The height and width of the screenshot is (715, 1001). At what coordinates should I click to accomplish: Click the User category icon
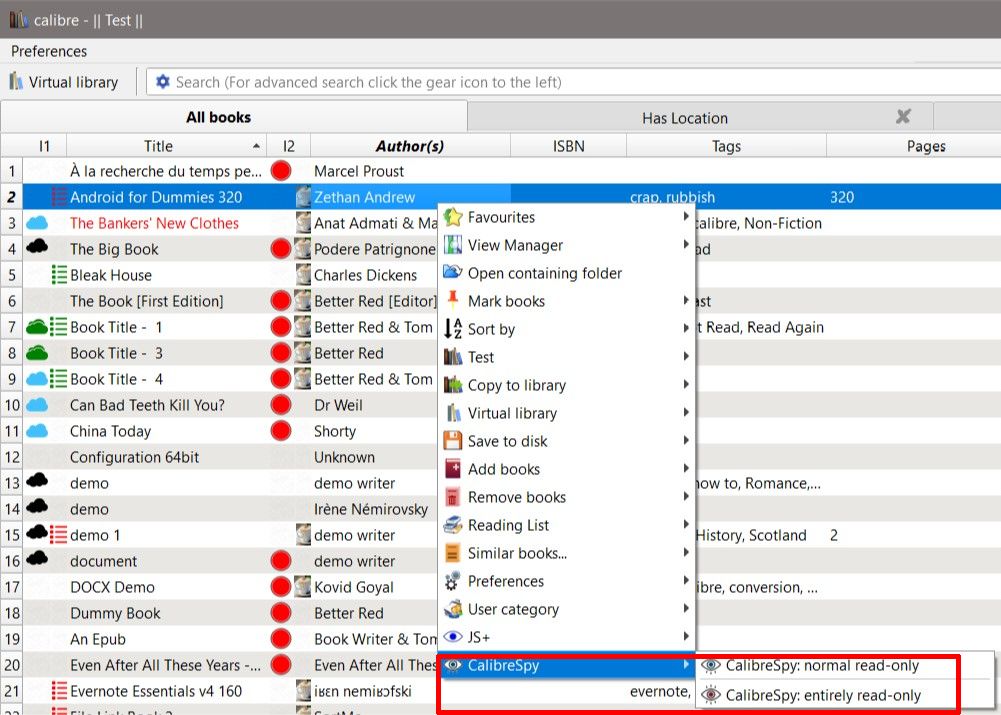click(x=453, y=609)
